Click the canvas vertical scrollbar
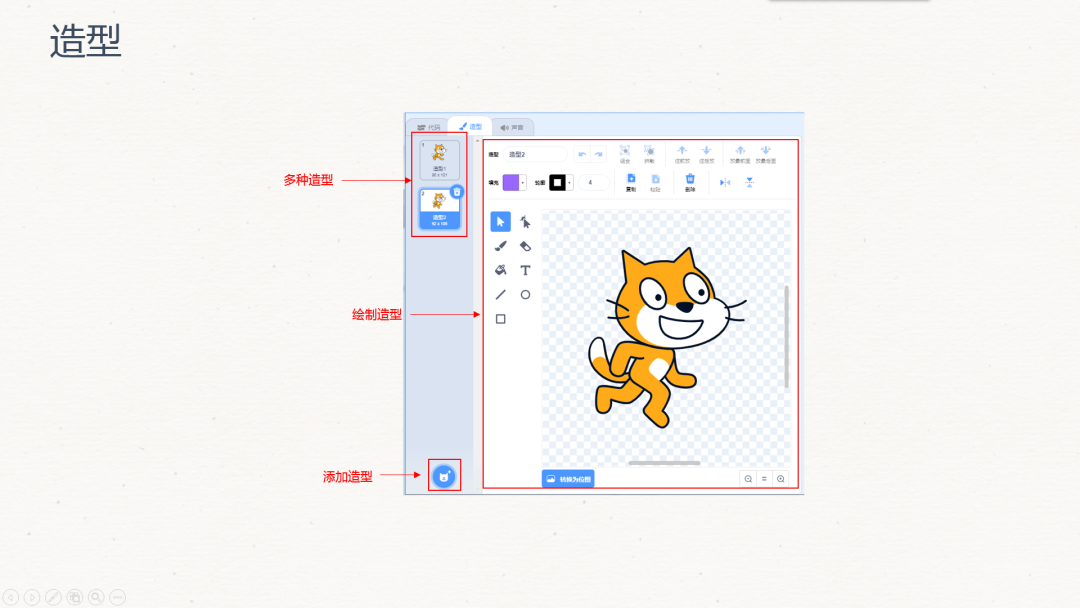1080x608 pixels. pyautogui.click(x=786, y=337)
